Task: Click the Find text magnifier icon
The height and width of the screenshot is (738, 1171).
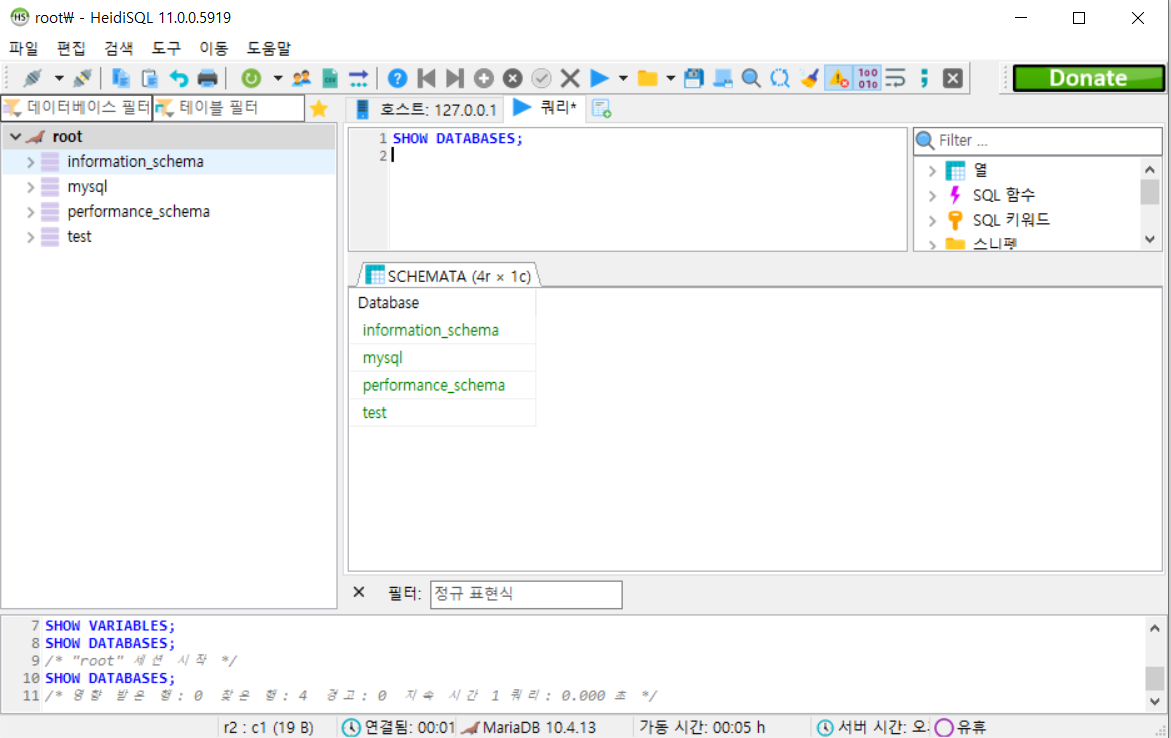Action: (x=751, y=78)
